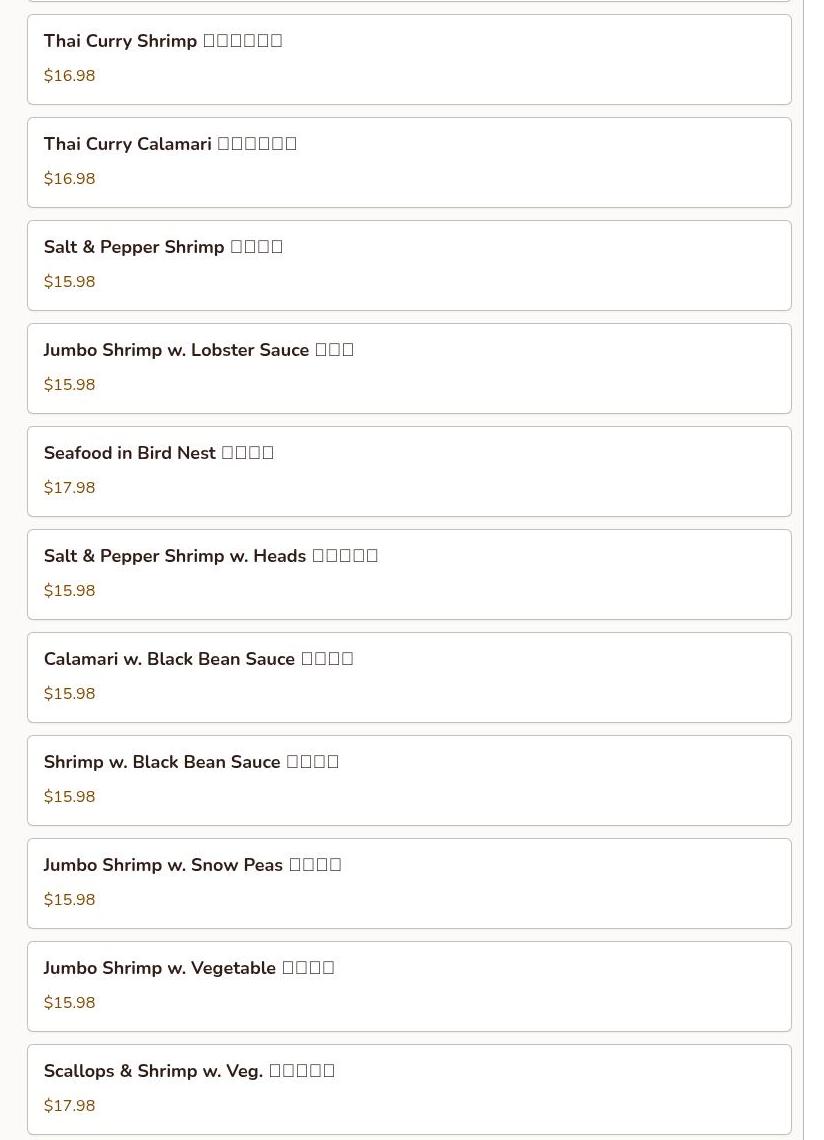Select Shrimp w. Black Bean Sauce card
This screenshot has height=1140, width=824.
click(x=409, y=781)
